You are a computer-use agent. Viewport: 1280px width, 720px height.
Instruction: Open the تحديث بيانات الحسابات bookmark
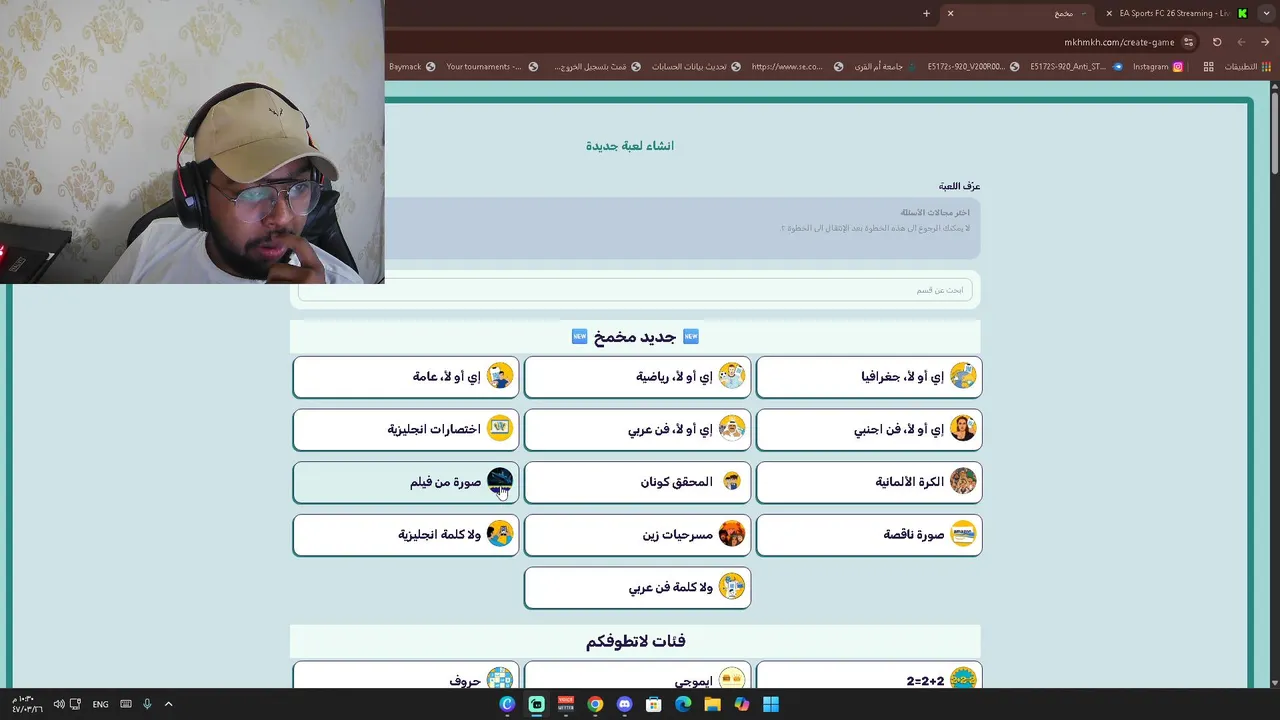click(696, 66)
